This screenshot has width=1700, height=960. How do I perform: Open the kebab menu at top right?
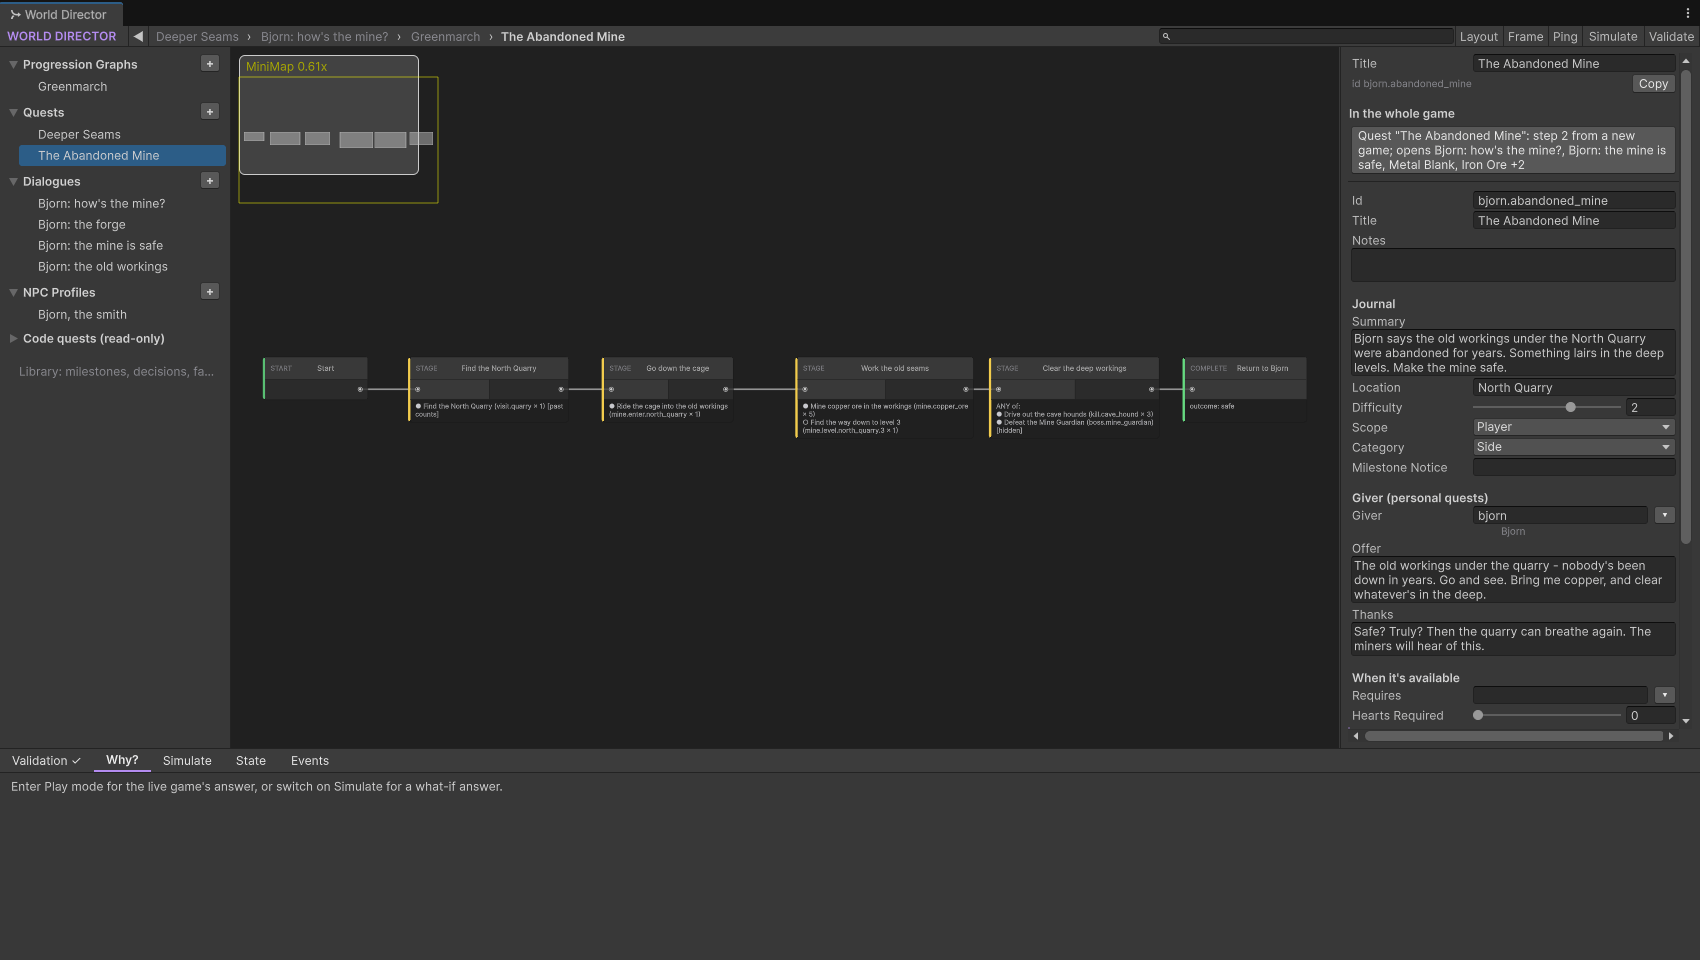click(x=1688, y=14)
